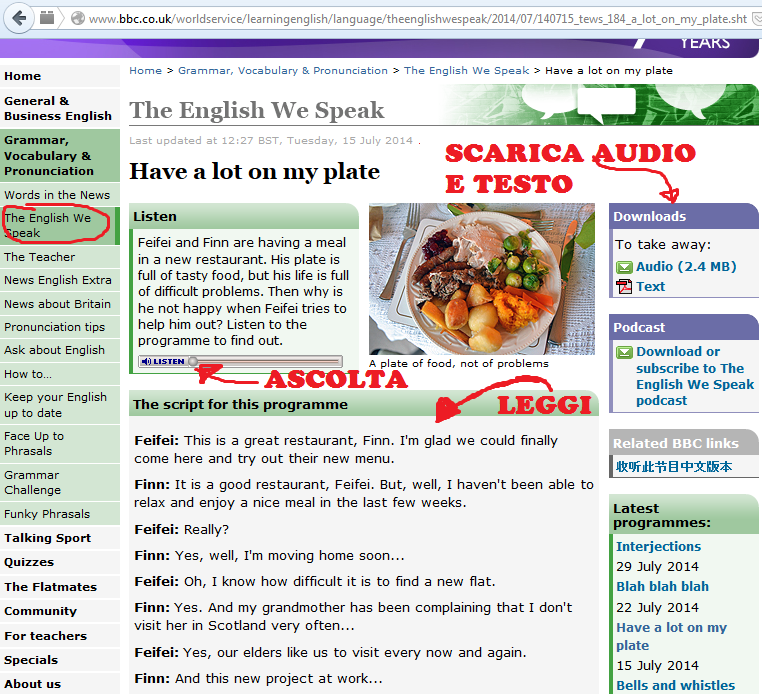Open Specials section
The width and height of the screenshot is (762, 694).
(x=60, y=660)
